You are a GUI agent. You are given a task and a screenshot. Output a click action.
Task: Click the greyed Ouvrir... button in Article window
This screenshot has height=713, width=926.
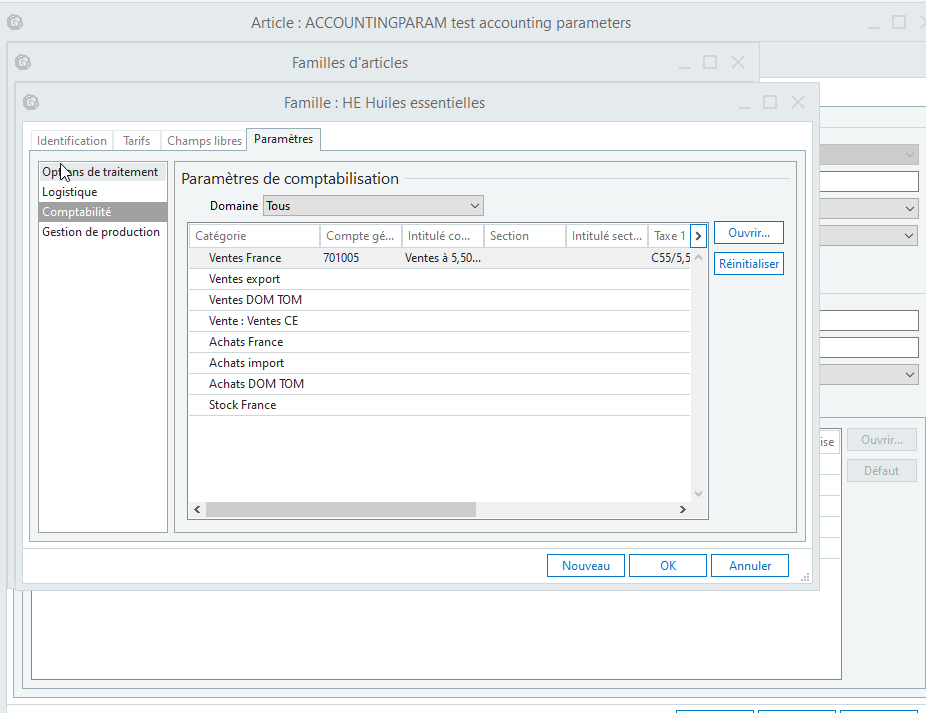882,440
